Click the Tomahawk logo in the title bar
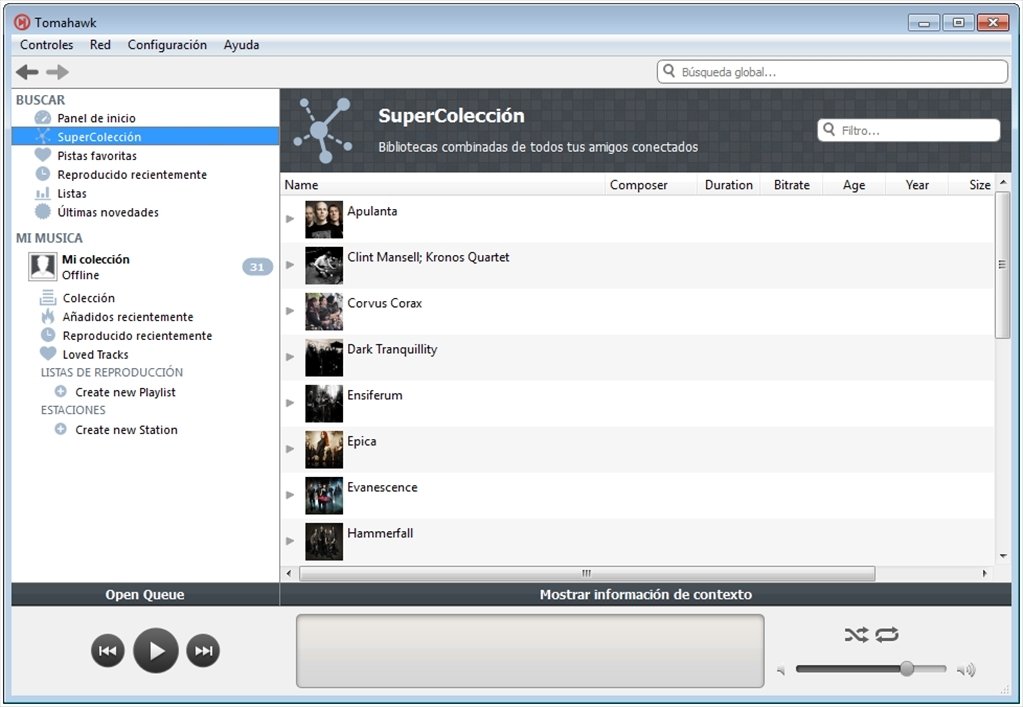The height and width of the screenshot is (707, 1023). pyautogui.click(x=22, y=22)
